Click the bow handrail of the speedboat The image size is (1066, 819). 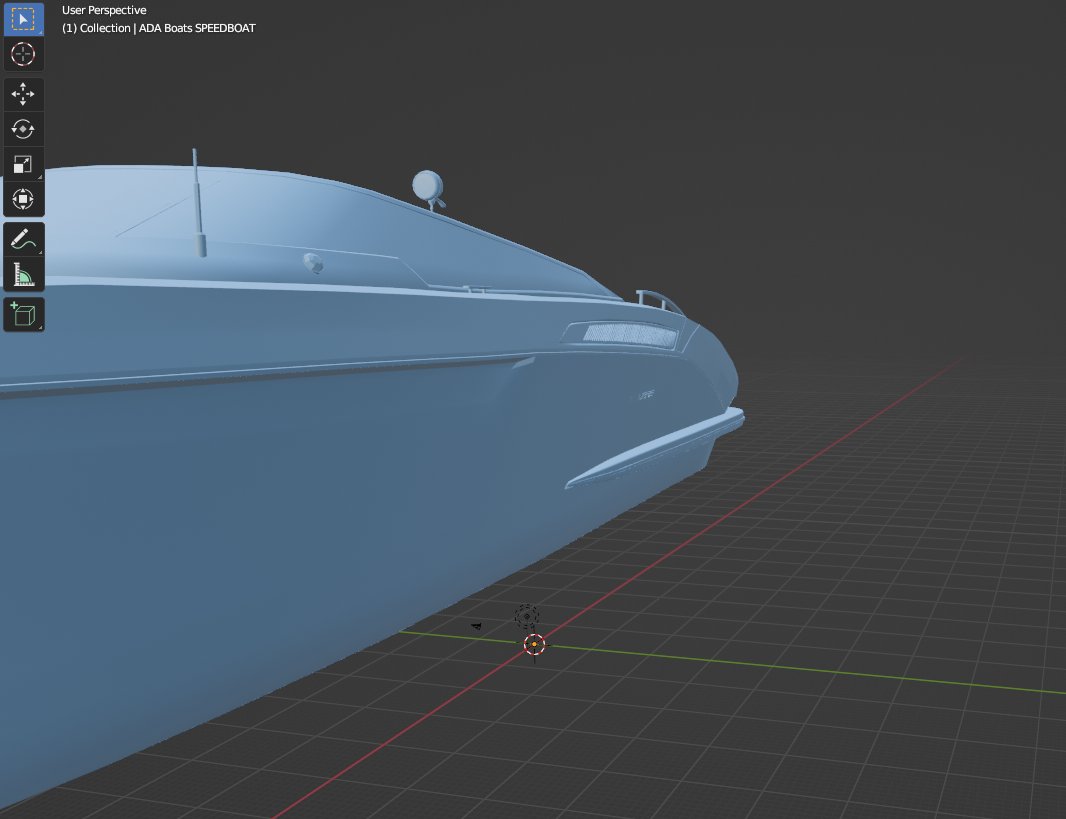(658, 300)
